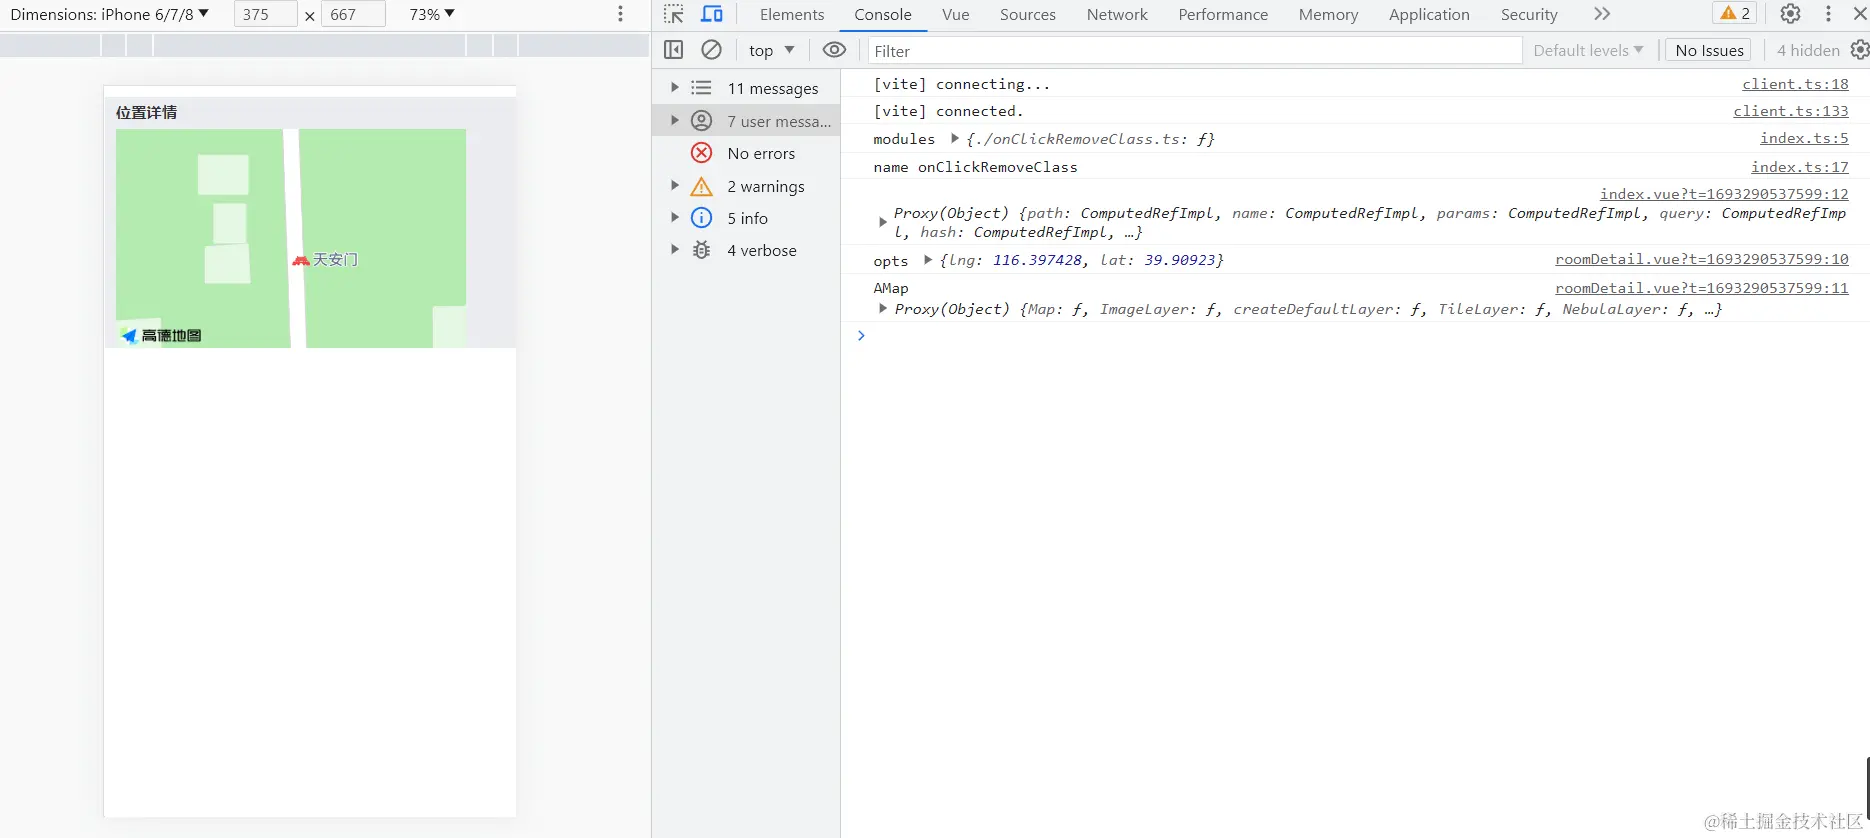
Task: Click the user messages person icon
Action: [702, 121]
